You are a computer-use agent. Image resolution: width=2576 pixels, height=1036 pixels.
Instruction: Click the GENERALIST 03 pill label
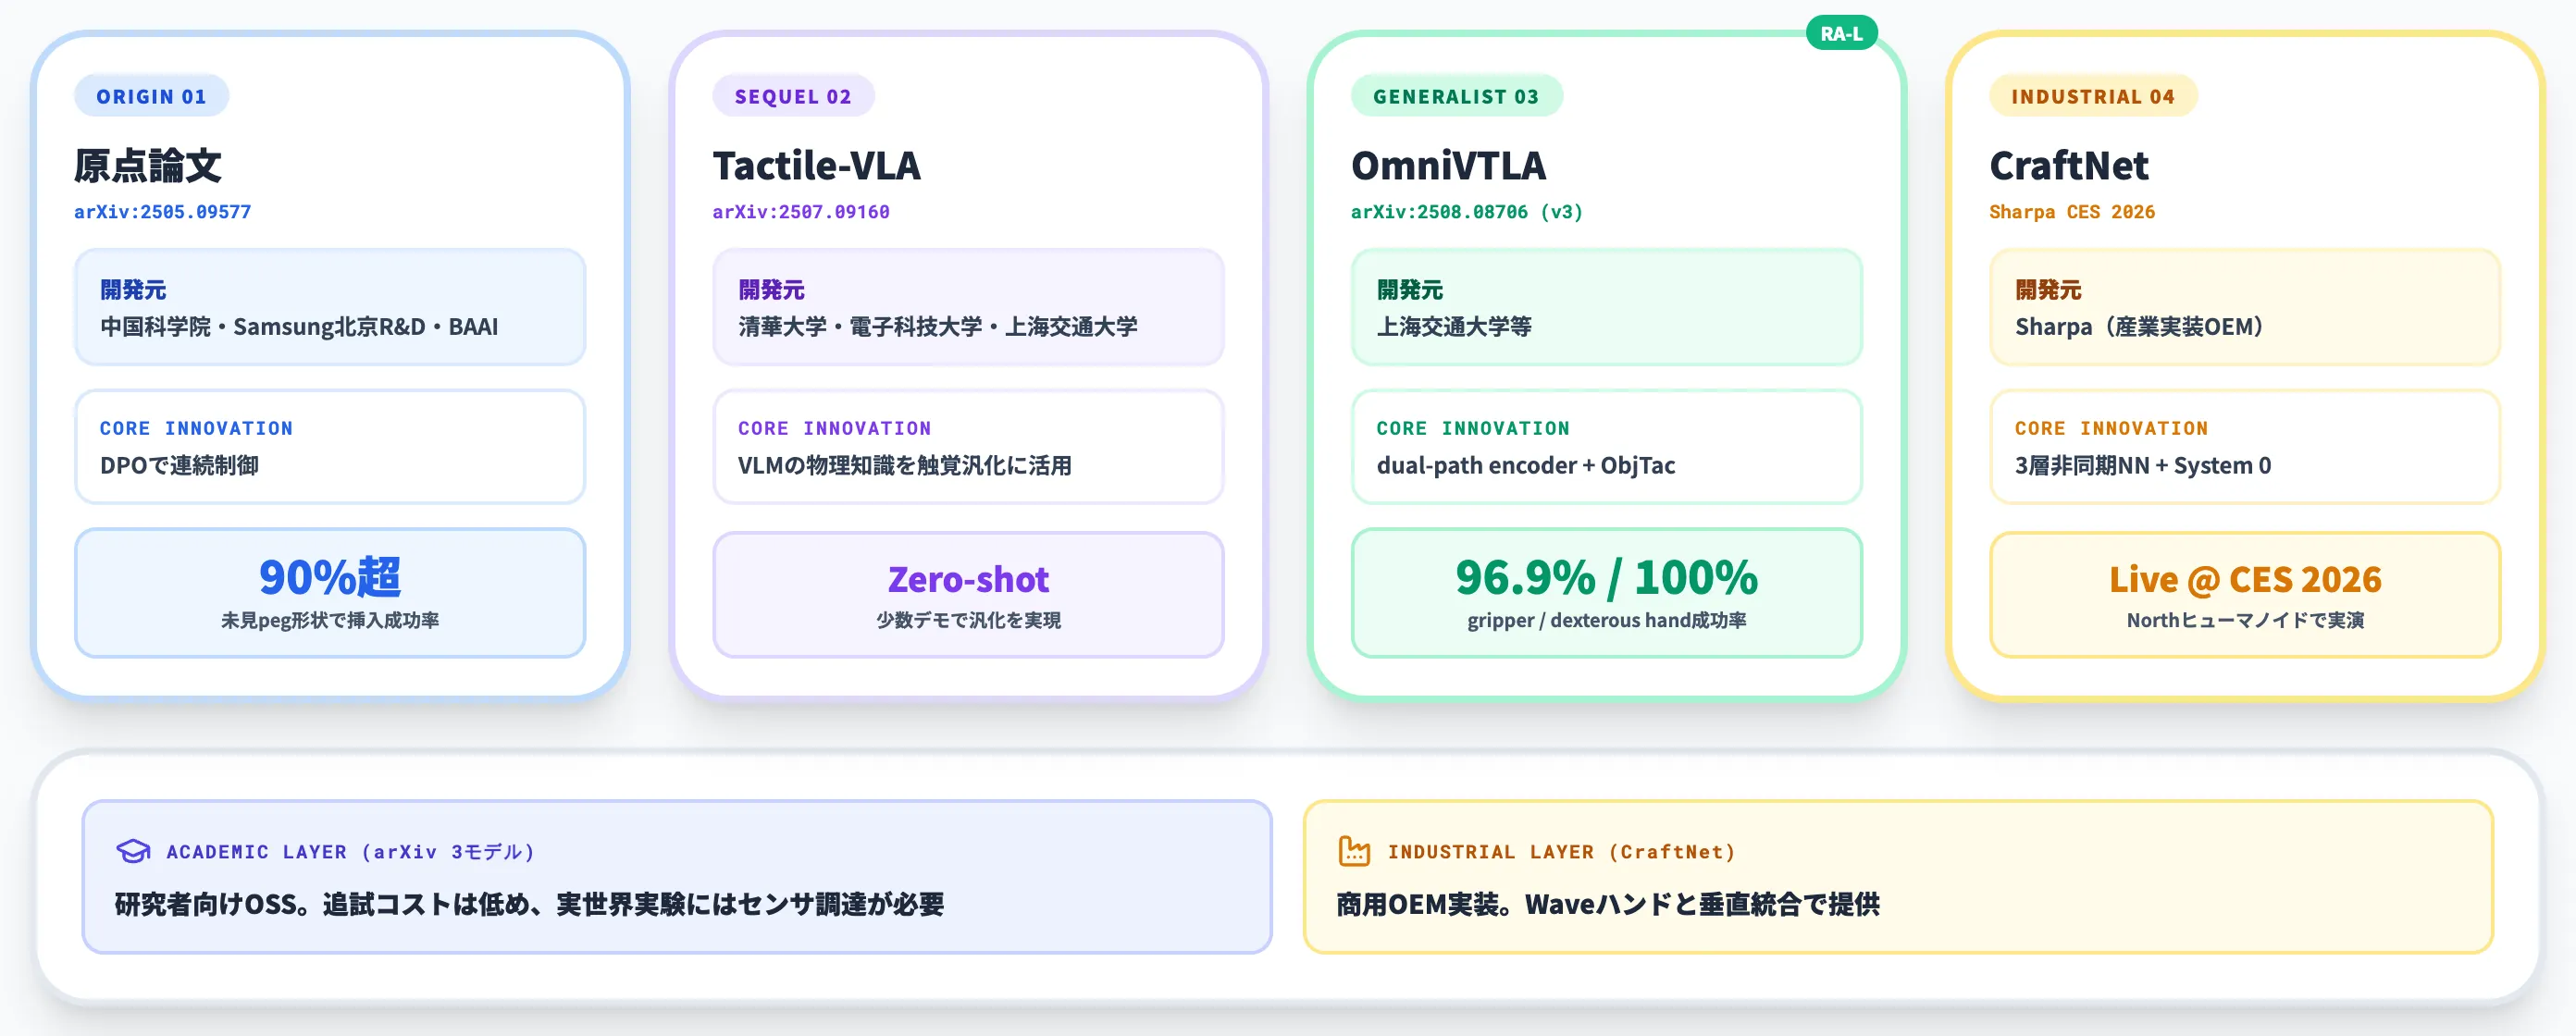[x=1456, y=96]
